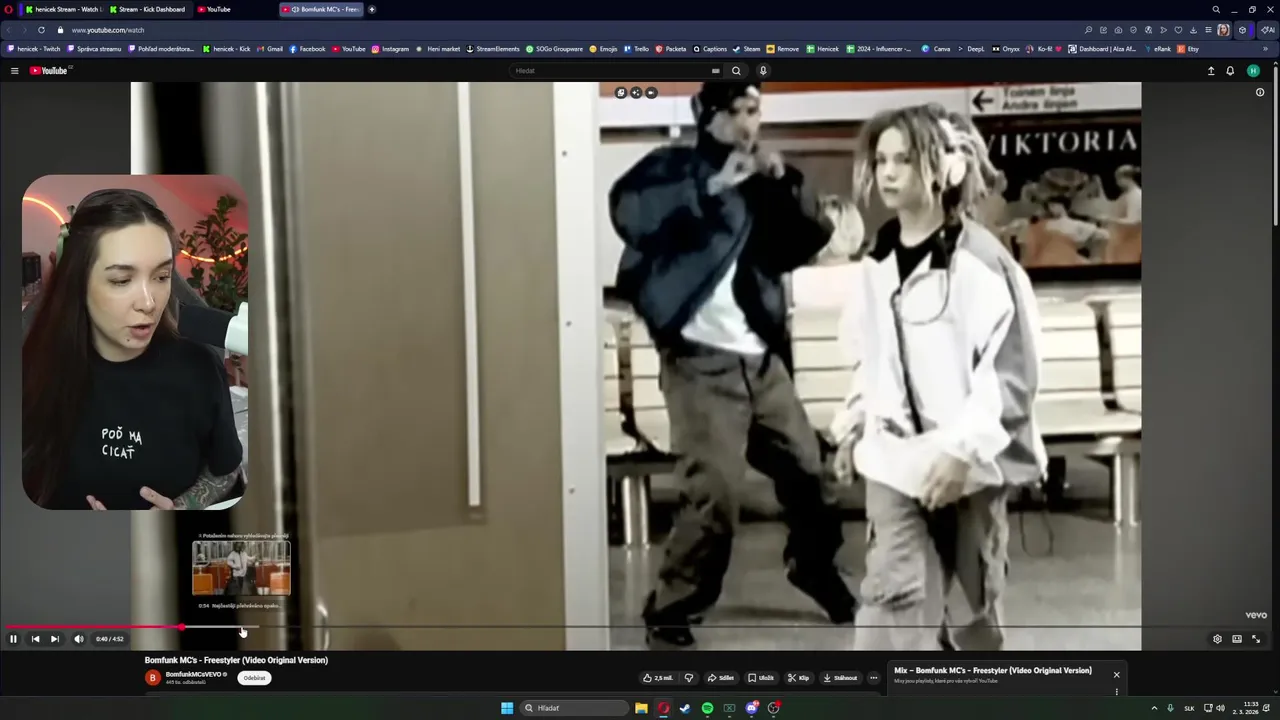
Task: Save video with the Uložit button
Action: coord(760,678)
